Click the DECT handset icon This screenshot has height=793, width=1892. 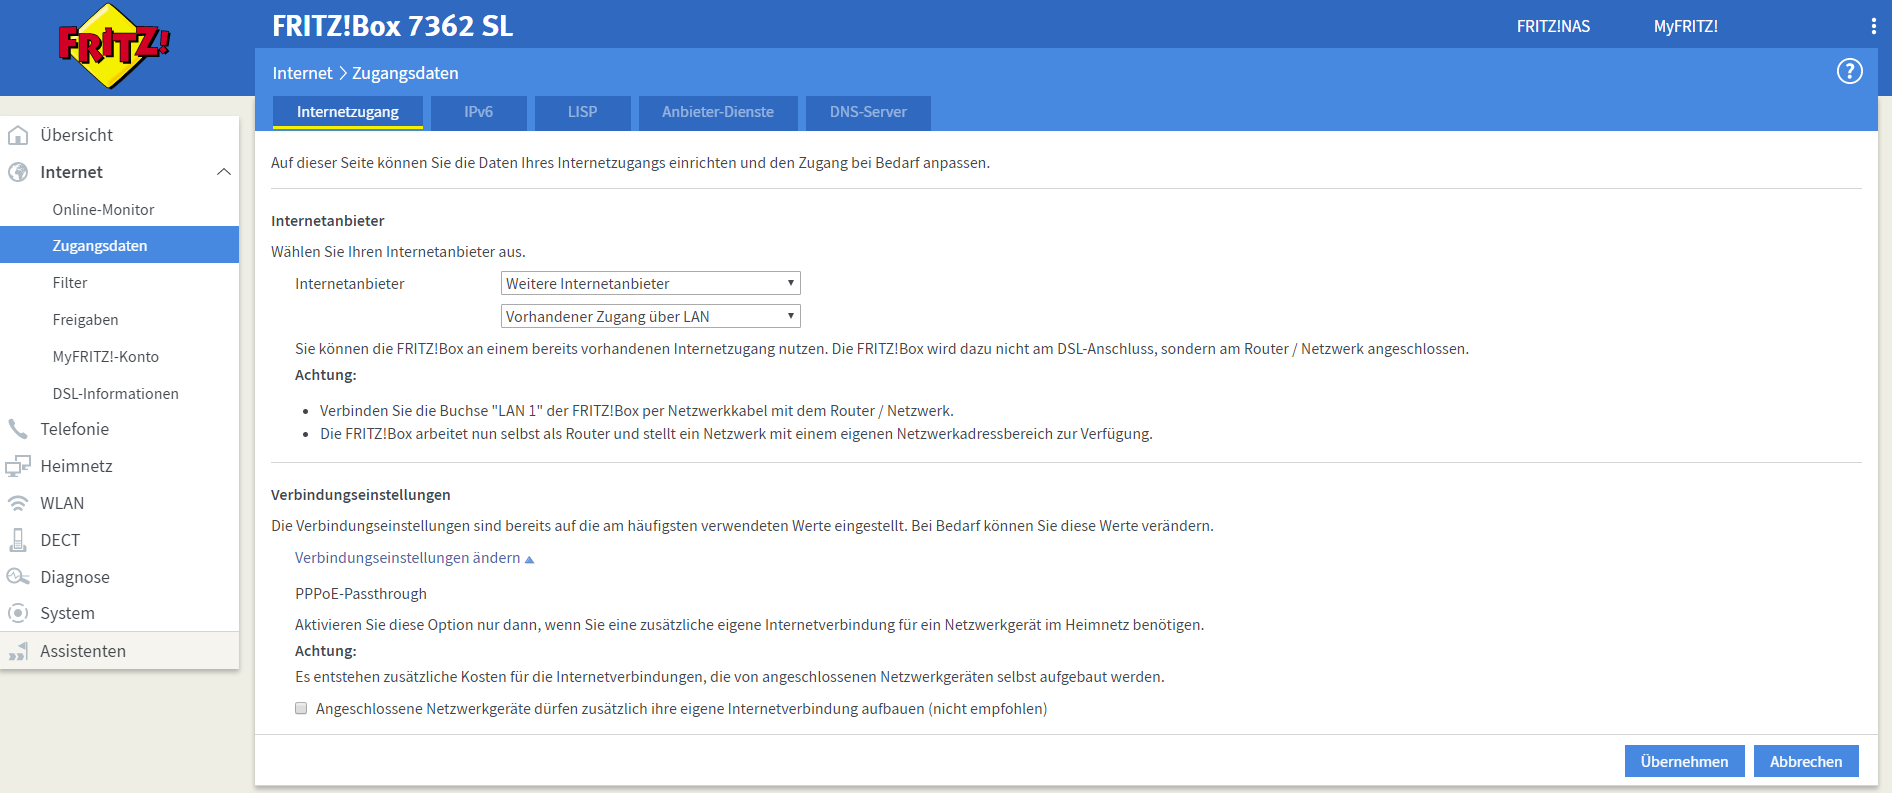click(x=18, y=540)
